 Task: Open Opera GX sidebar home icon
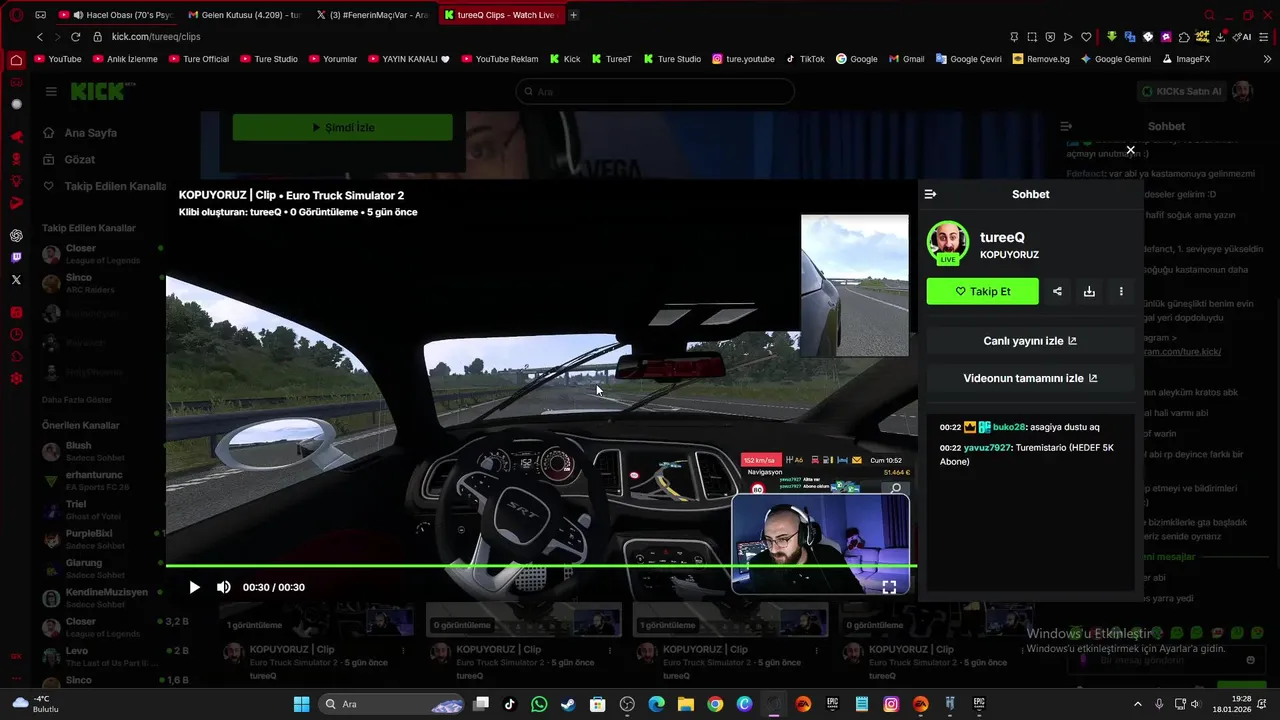click(16, 60)
